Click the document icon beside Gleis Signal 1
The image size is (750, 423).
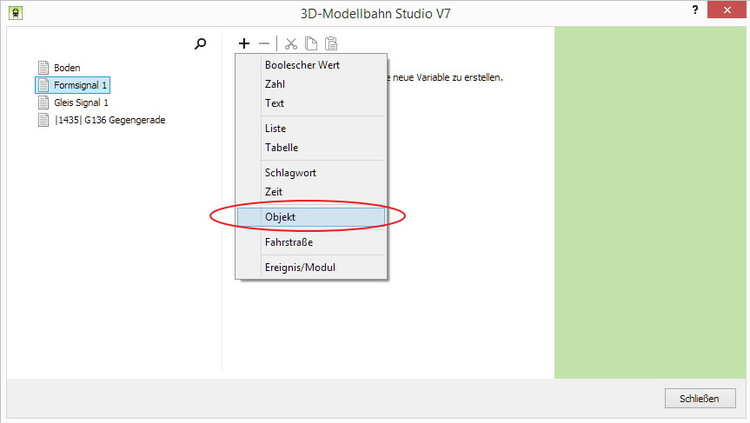pos(44,102)
